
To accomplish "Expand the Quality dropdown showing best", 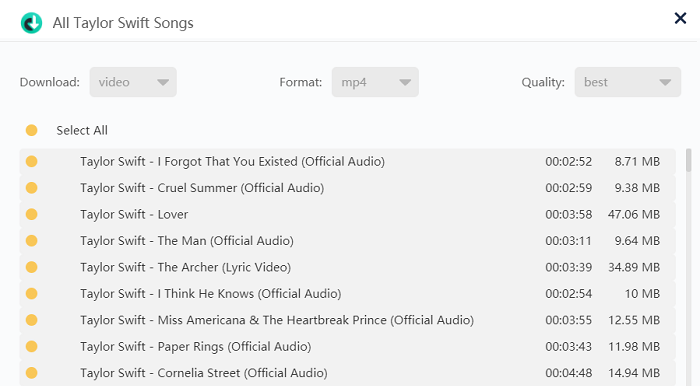I will 628,82.
